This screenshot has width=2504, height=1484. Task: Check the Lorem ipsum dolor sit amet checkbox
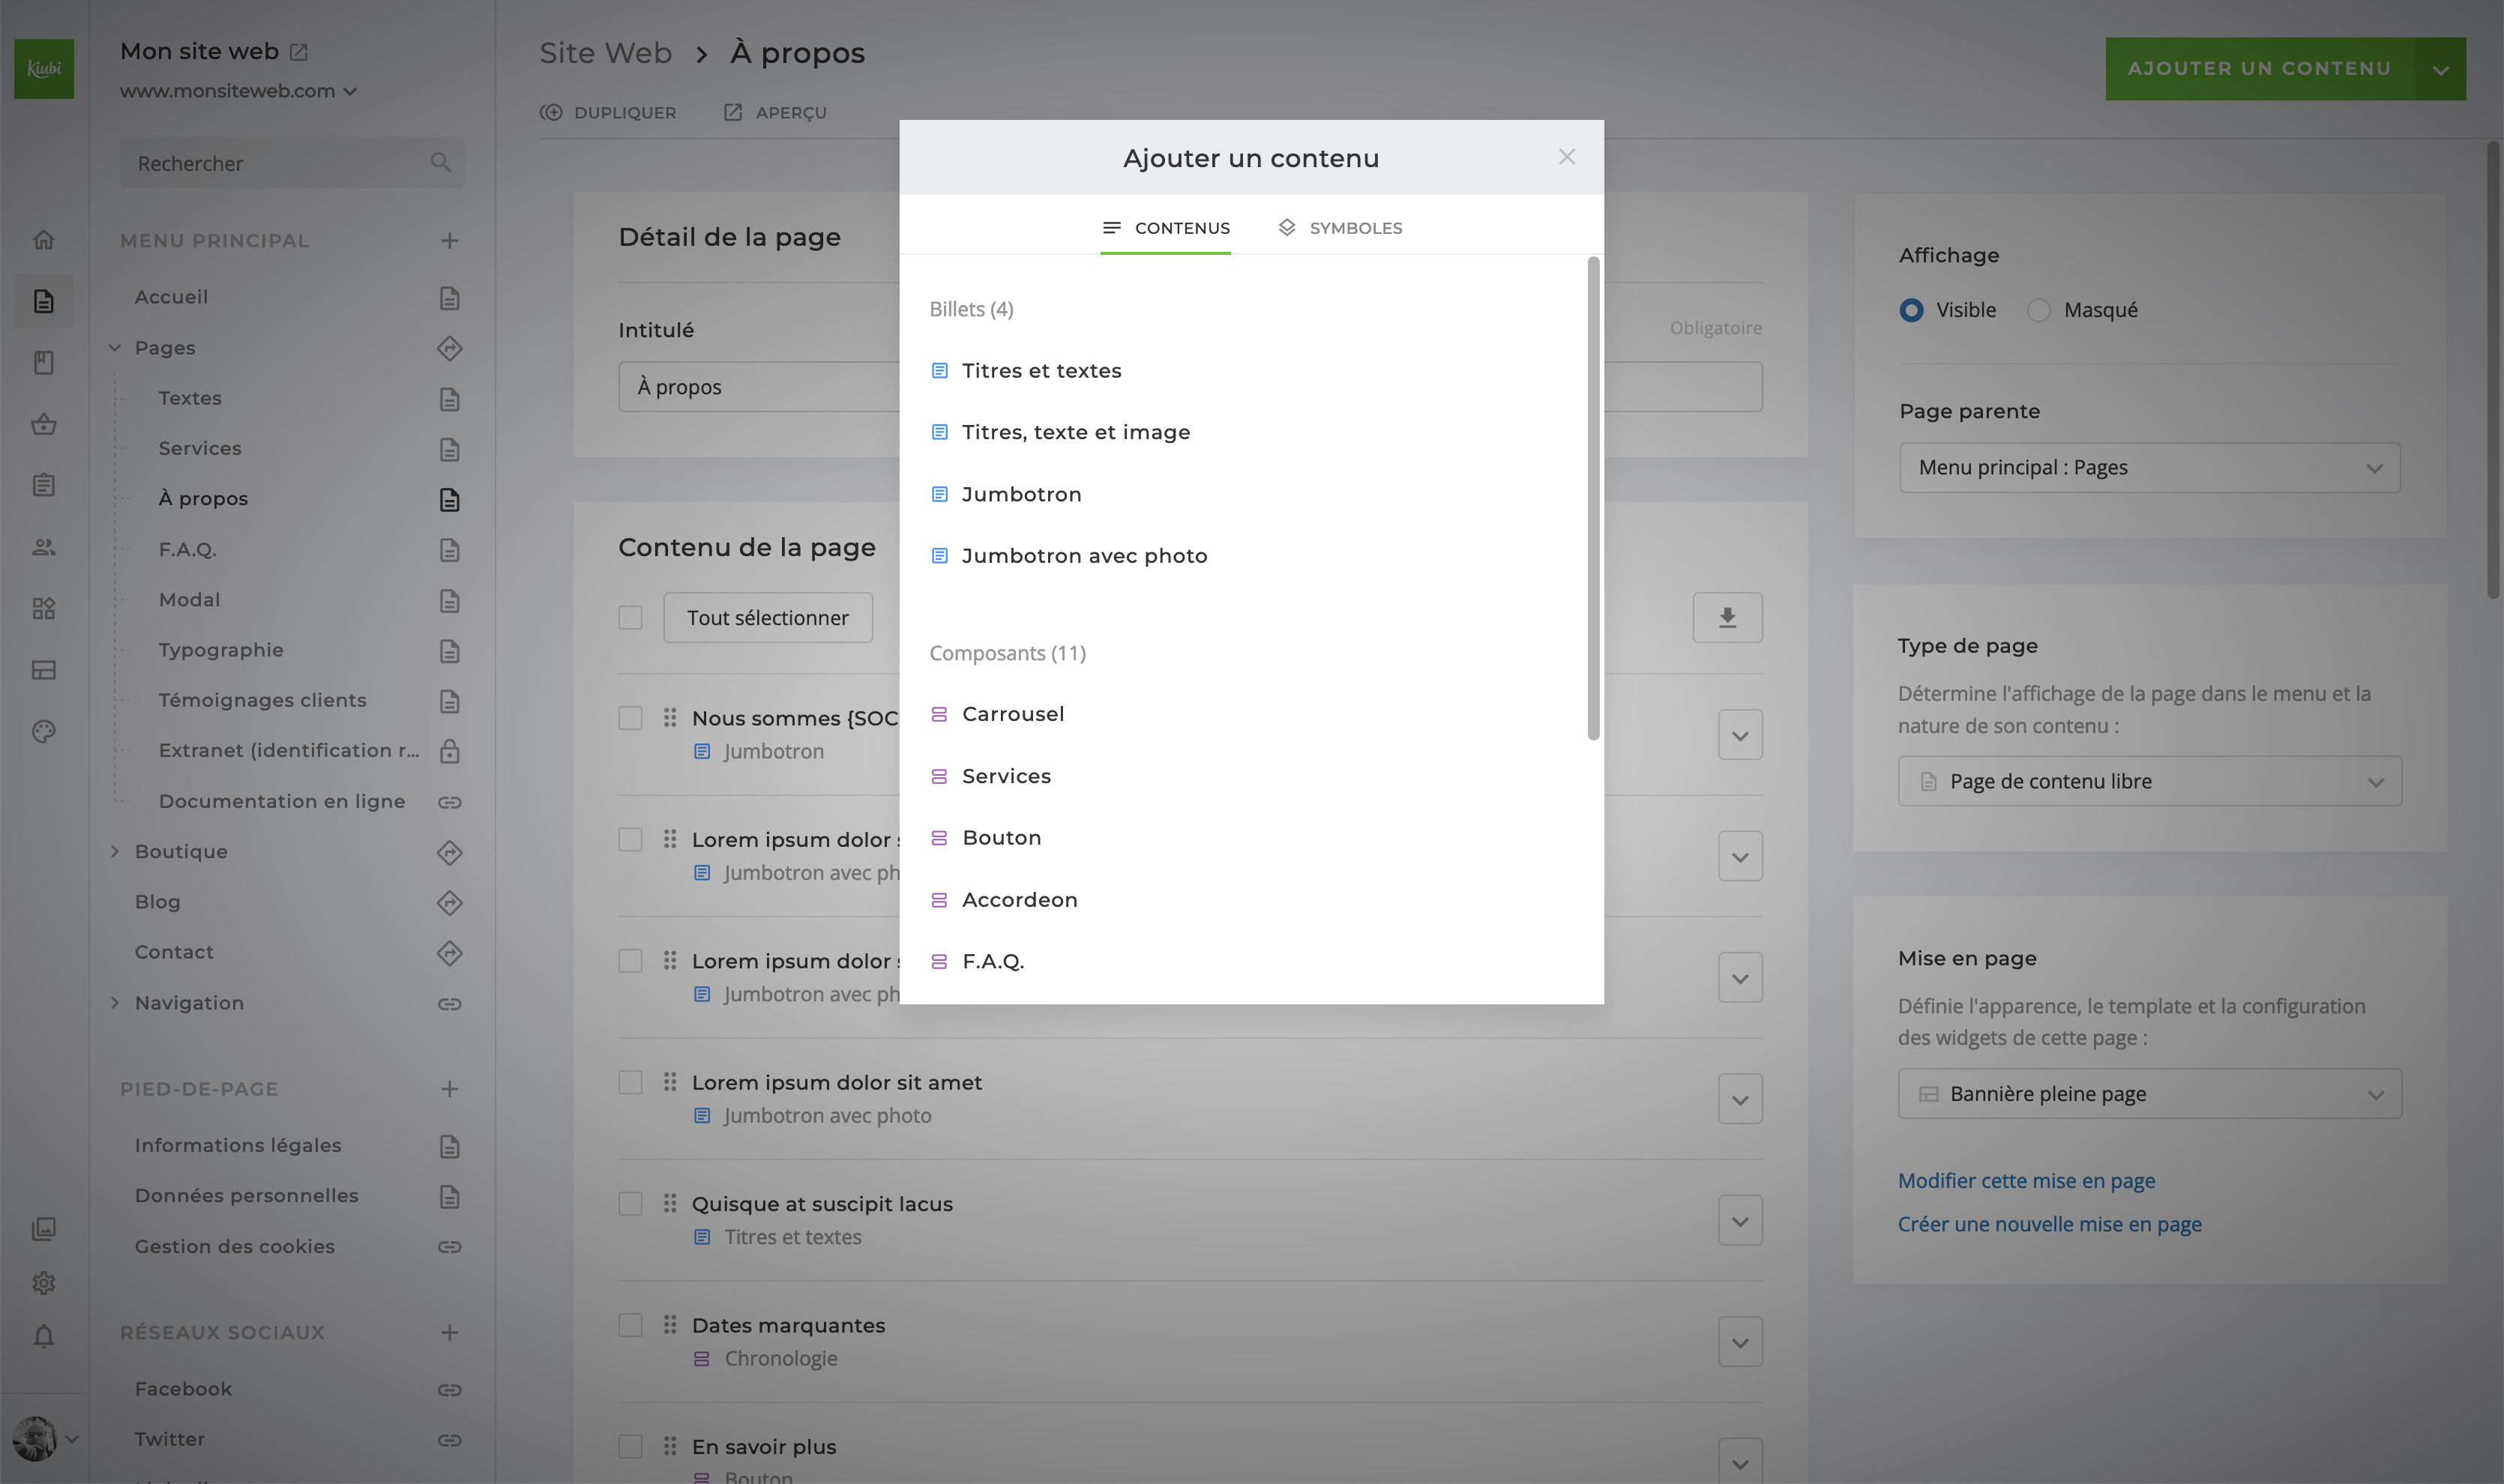(x=630, y=1082)
